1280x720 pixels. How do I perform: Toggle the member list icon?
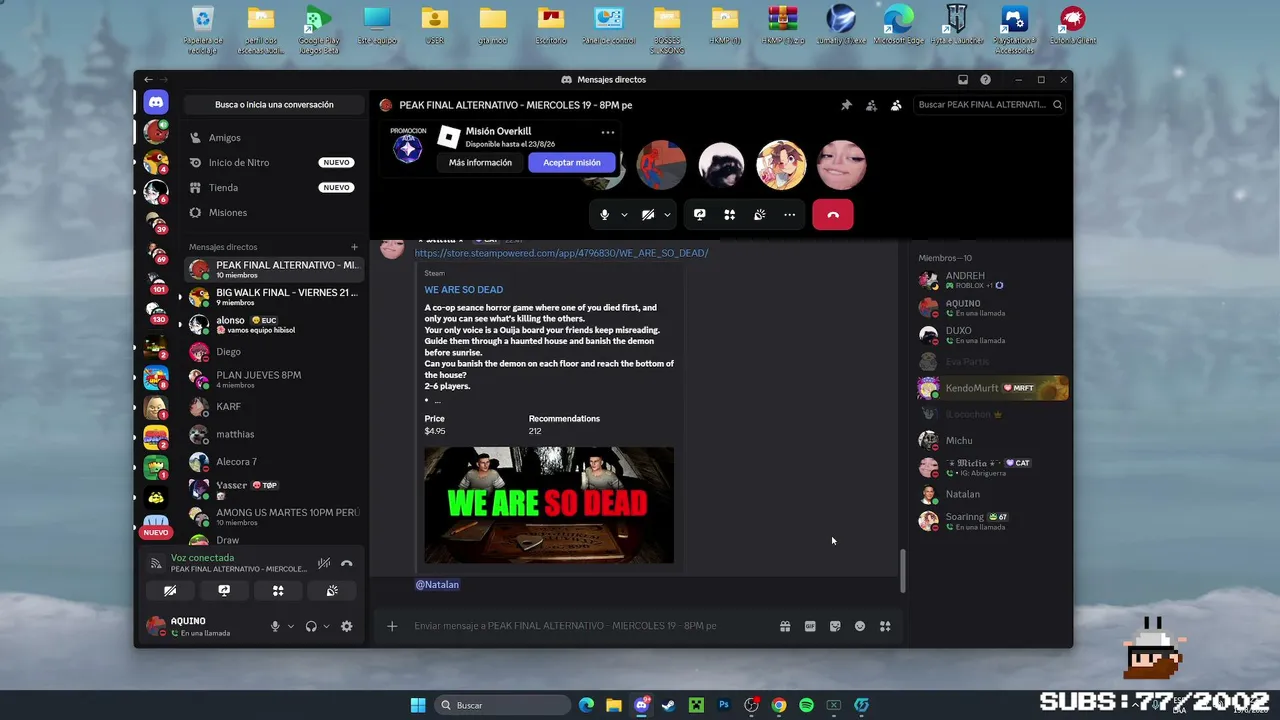click(896, 105)
